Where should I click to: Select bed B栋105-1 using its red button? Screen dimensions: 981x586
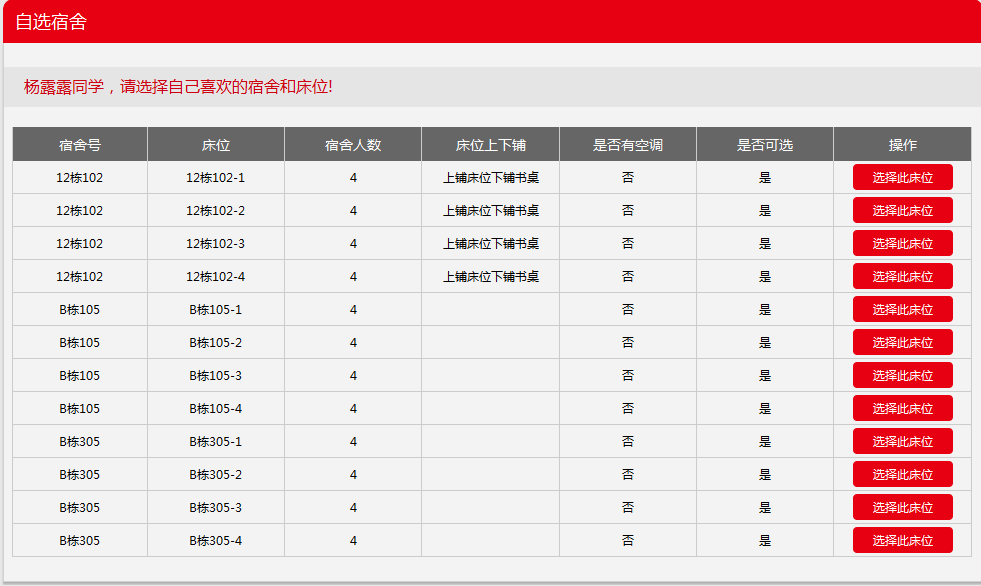(x=902, y=310)
